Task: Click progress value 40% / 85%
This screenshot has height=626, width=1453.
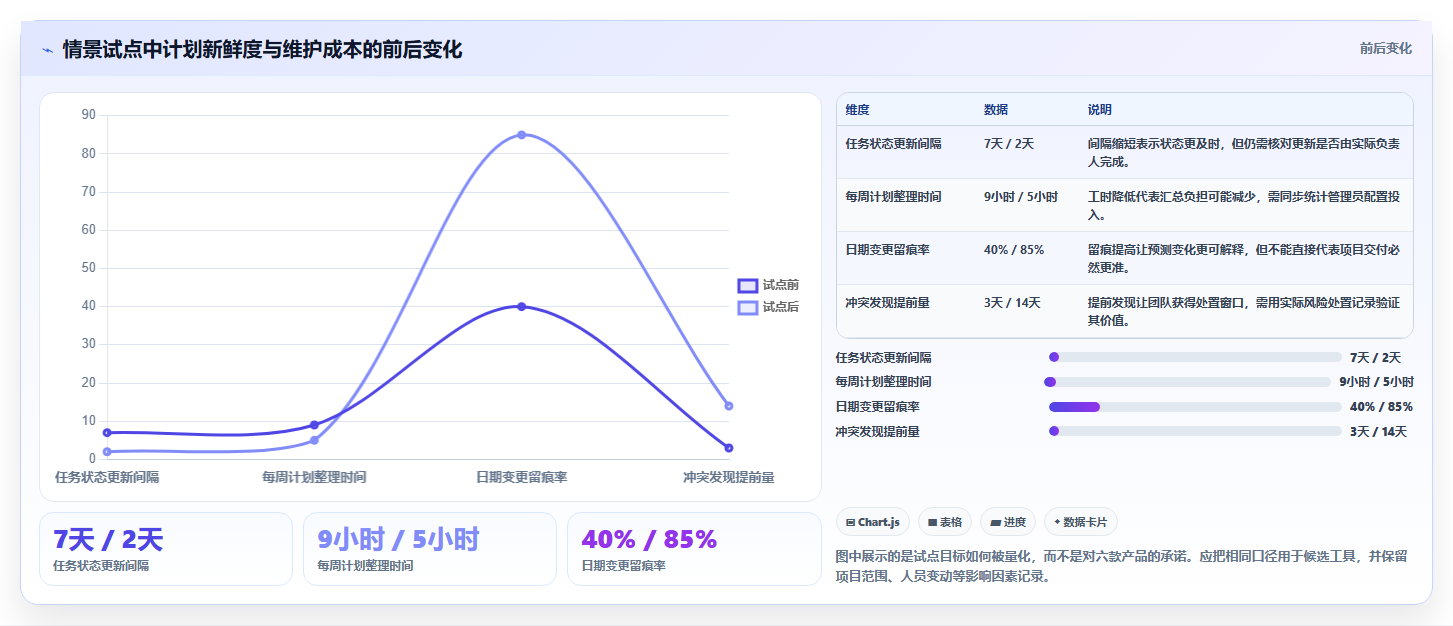Action: point(1381,407)
